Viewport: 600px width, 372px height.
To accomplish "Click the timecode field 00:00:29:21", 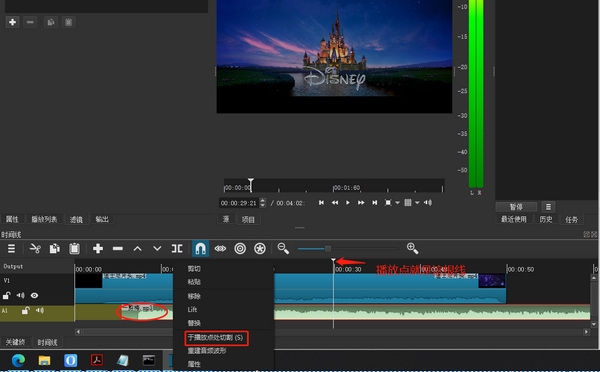I will pos(238,203).
